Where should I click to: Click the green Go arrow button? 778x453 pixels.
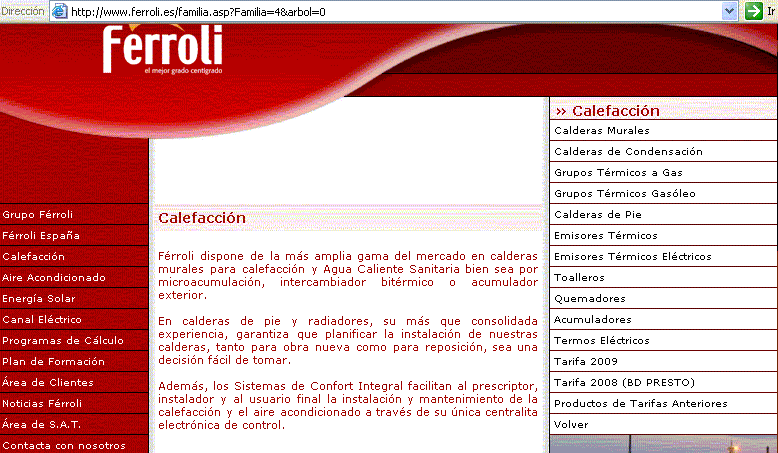click(x=754, y=11)
